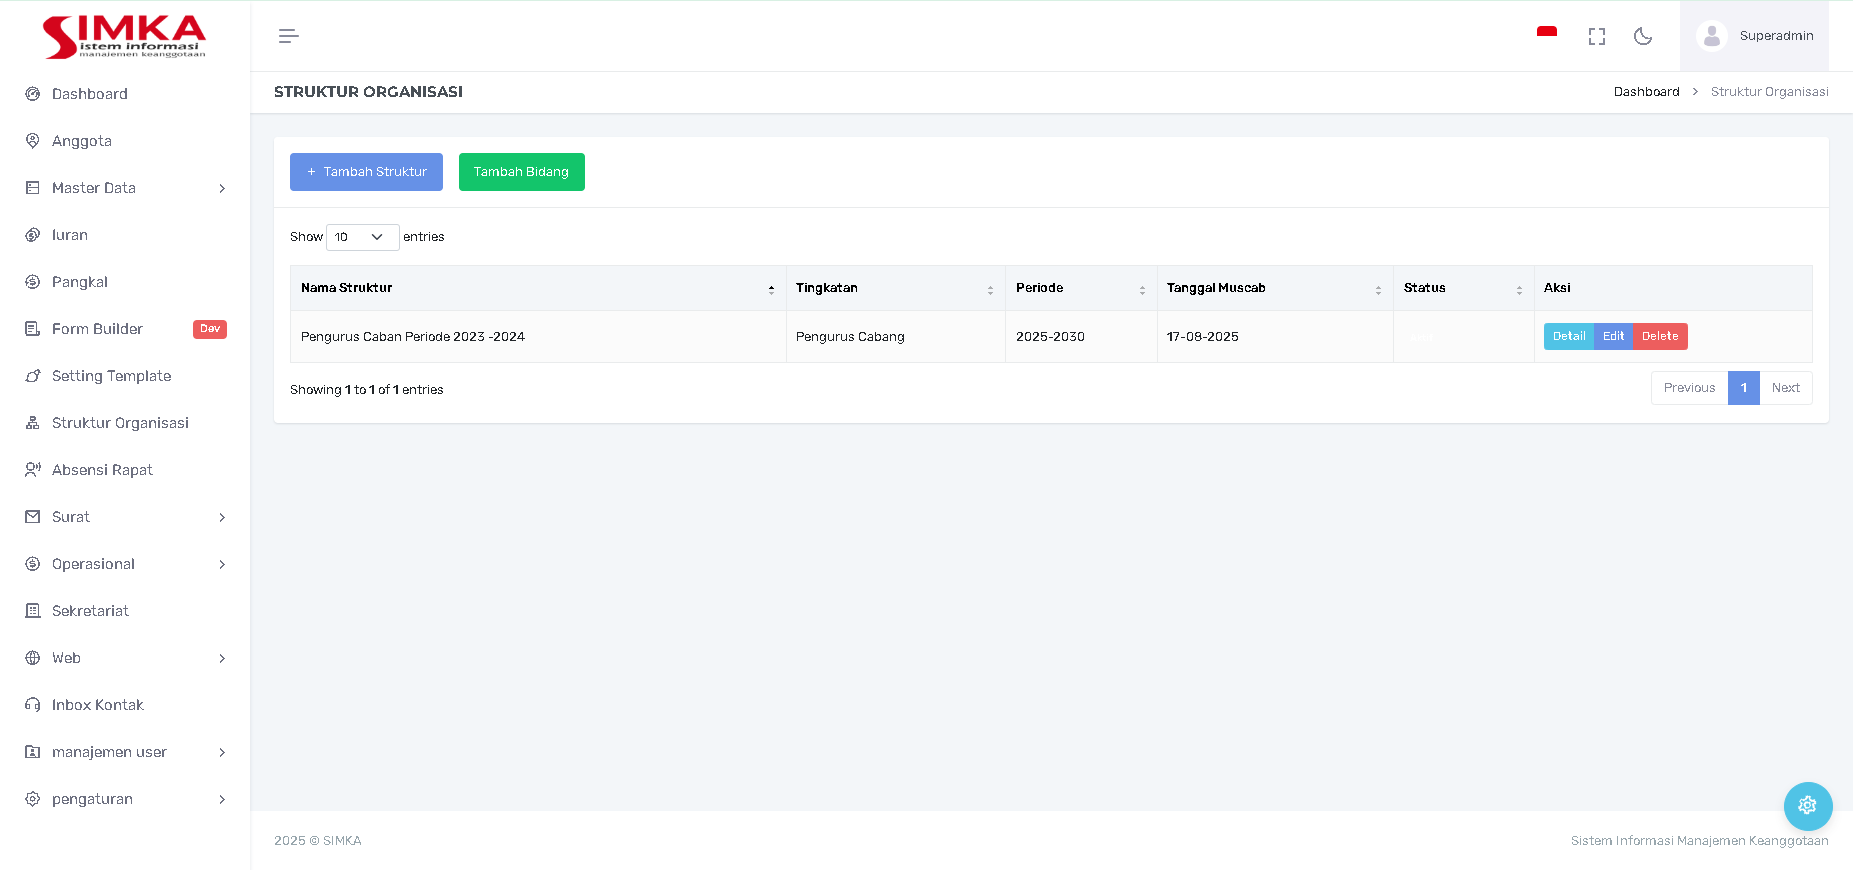Sort table by Nama Struktur column
This screenshot has height=870, width=1853.
[x=537, y=288]
